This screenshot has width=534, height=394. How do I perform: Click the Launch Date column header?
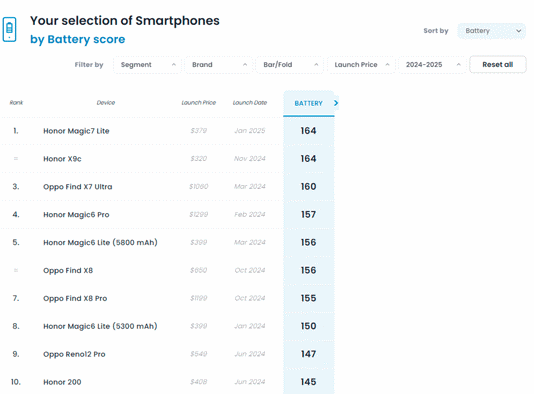click(250, 103)
